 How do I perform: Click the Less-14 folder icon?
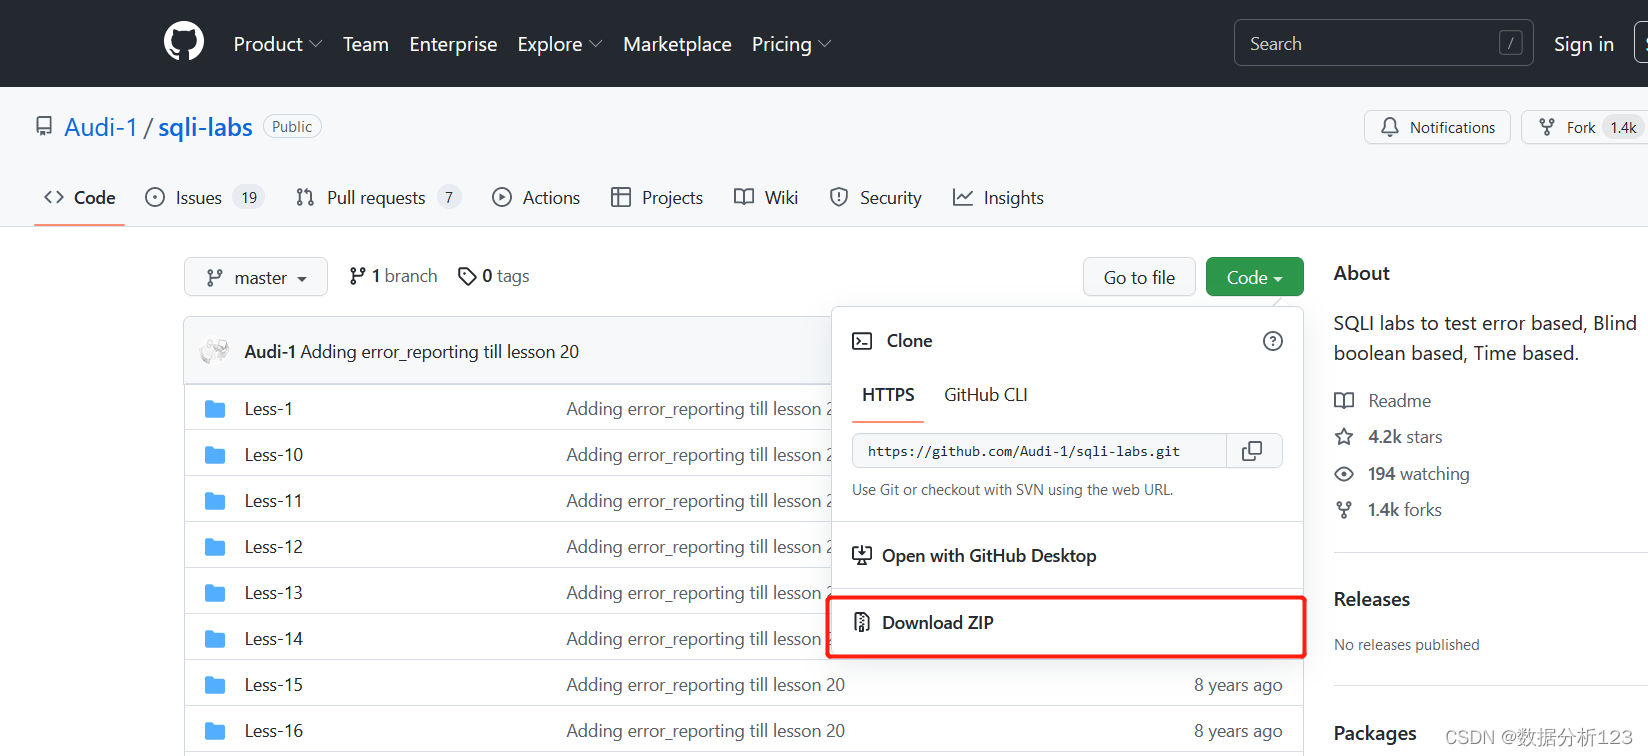tap(215, 639)
